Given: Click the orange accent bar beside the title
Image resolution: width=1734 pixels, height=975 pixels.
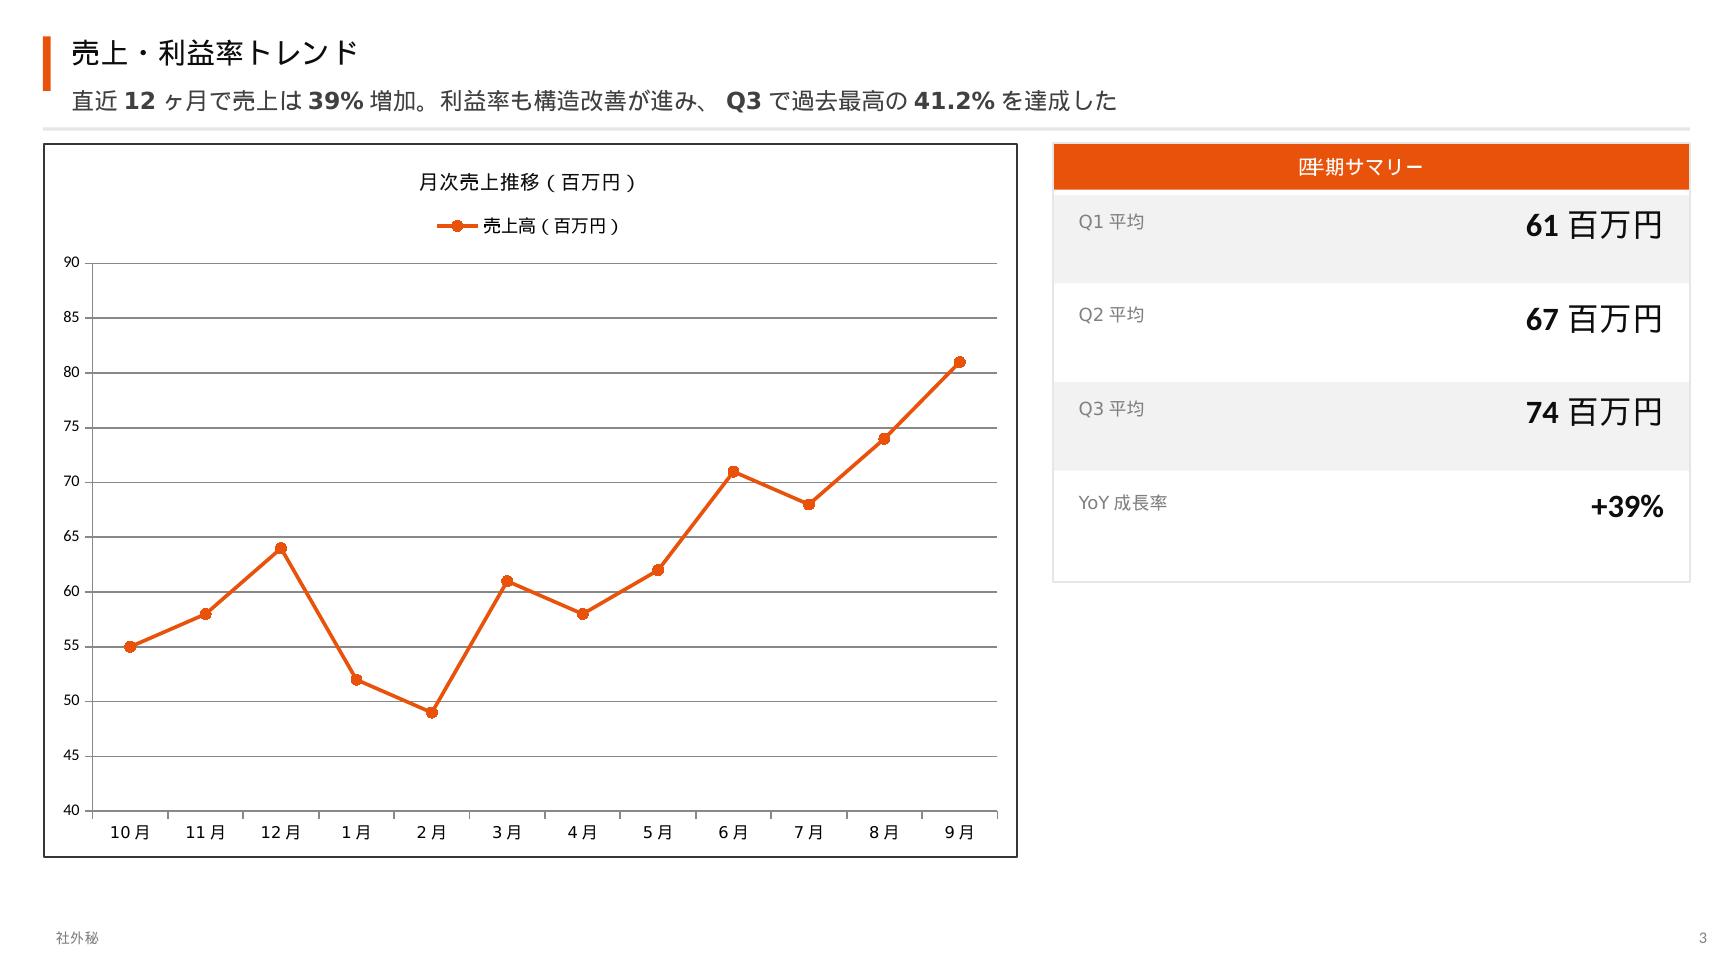Looking at the screenshot, I should (47, 63).
